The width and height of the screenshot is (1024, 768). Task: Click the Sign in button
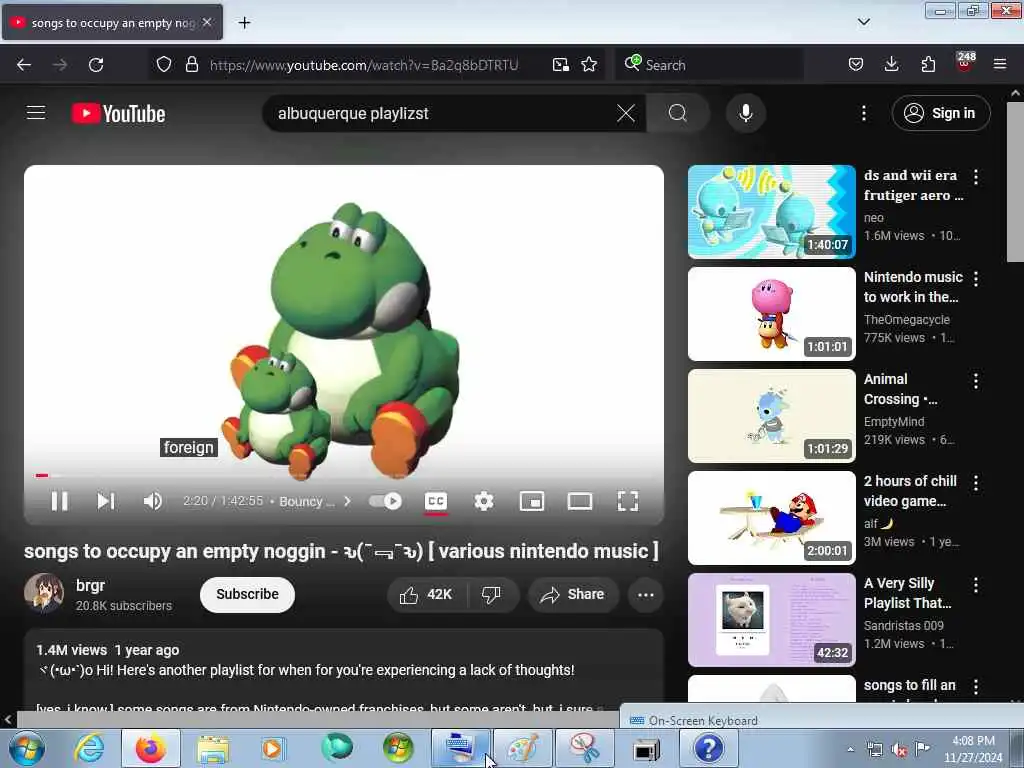(x=941, y=113)
